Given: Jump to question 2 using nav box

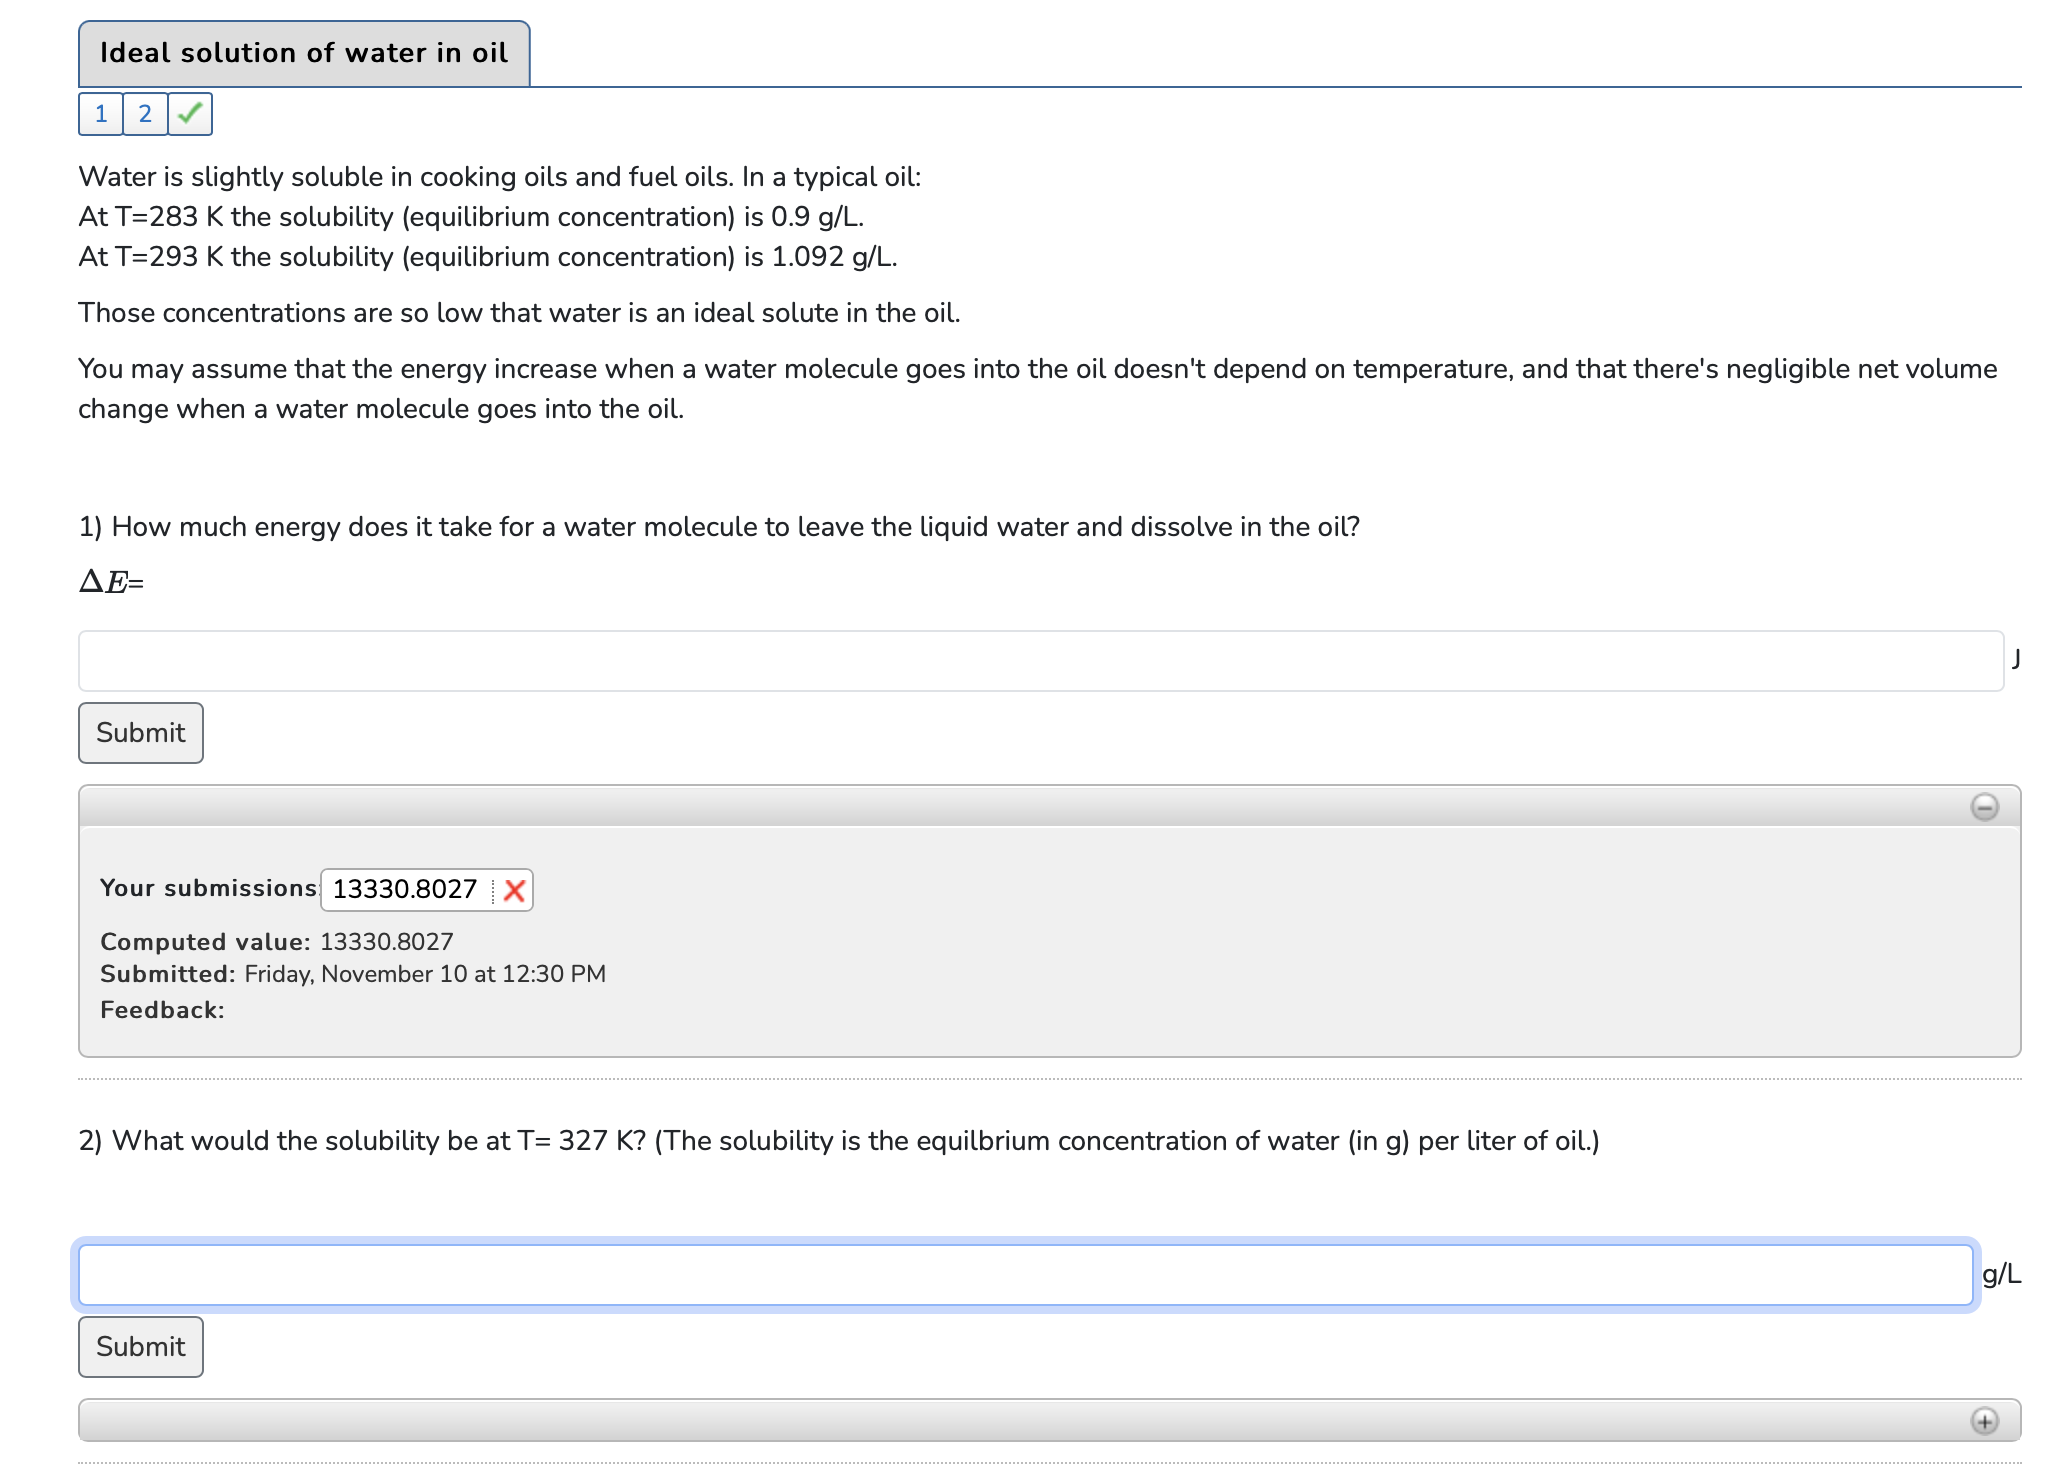Looking at the screenshot, I should coord(145,114).
